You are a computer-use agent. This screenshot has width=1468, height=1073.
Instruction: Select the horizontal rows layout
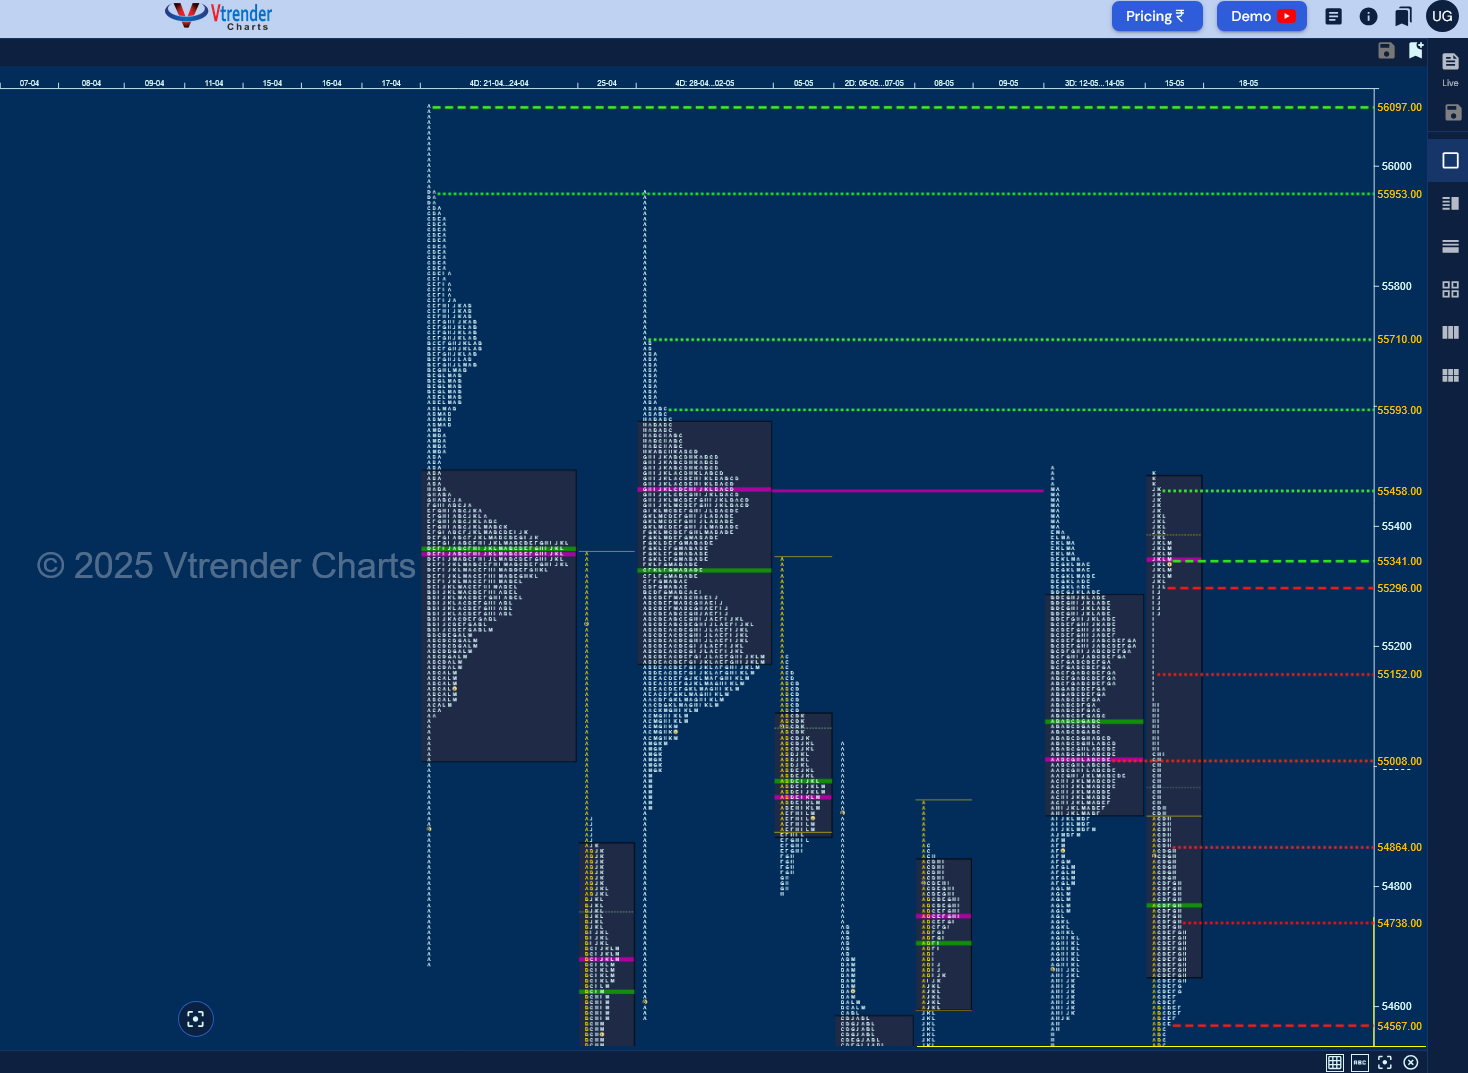pos(1450,246)
